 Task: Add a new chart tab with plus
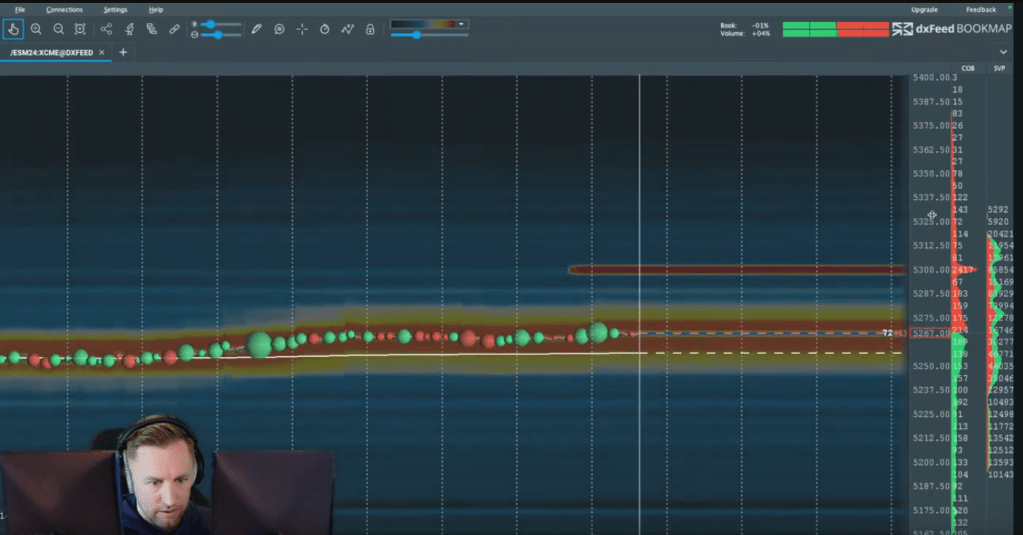tap(123, 52)
